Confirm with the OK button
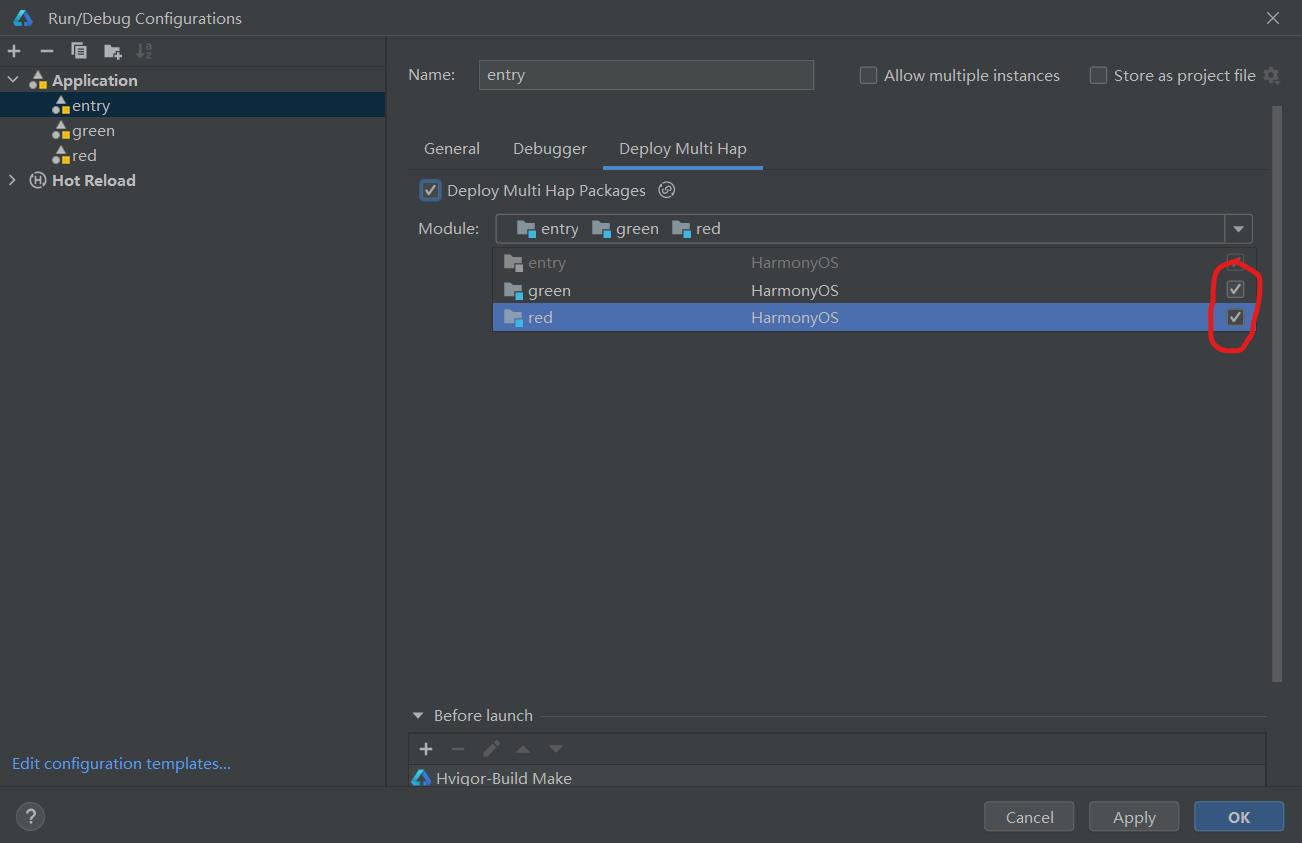 point(1239,817)
